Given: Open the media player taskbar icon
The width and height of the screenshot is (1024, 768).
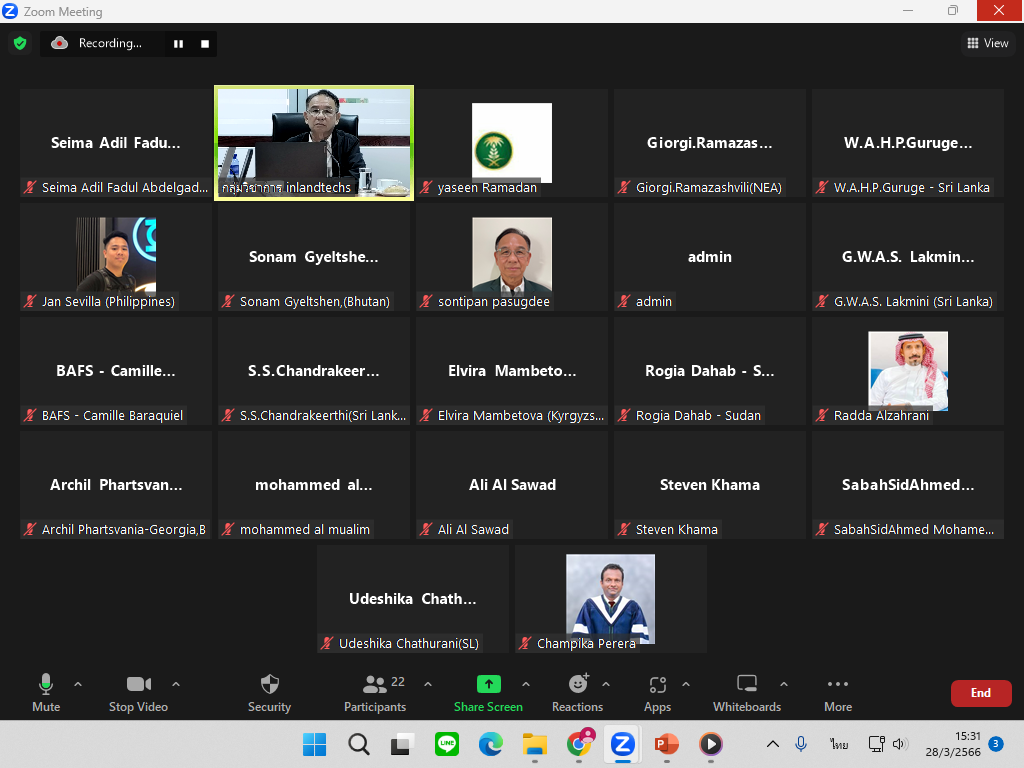Looking at the screenshot, I should (x=711, y=744).
